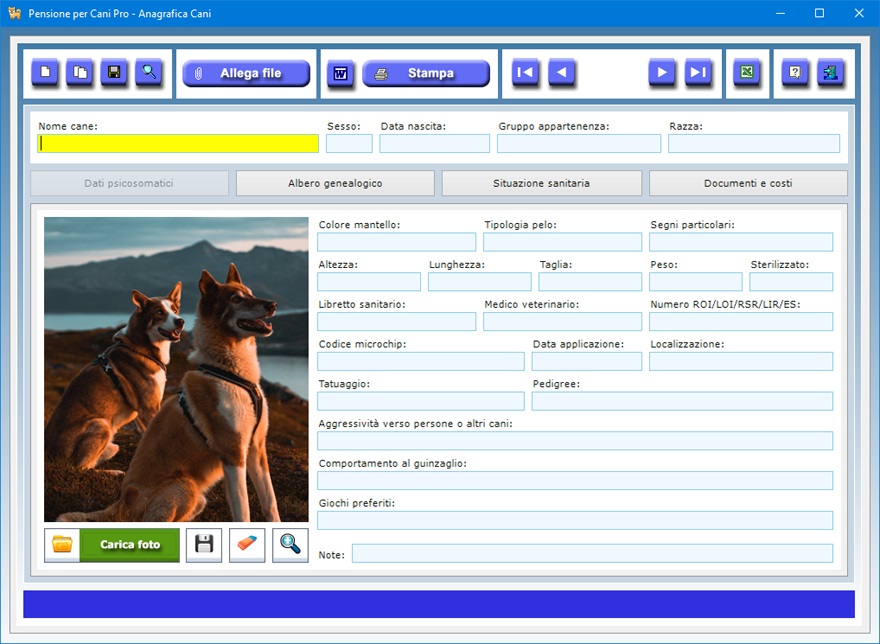Export data to Excel spreadsheet

click(747, 72)
